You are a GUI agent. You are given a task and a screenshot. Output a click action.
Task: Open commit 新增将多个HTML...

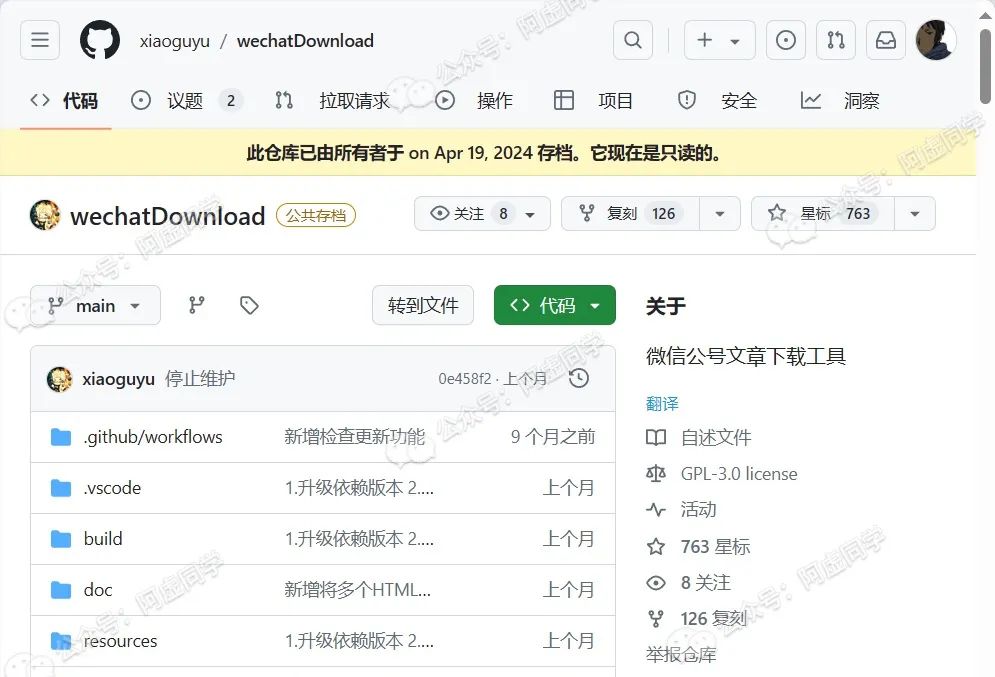[358, 590]
